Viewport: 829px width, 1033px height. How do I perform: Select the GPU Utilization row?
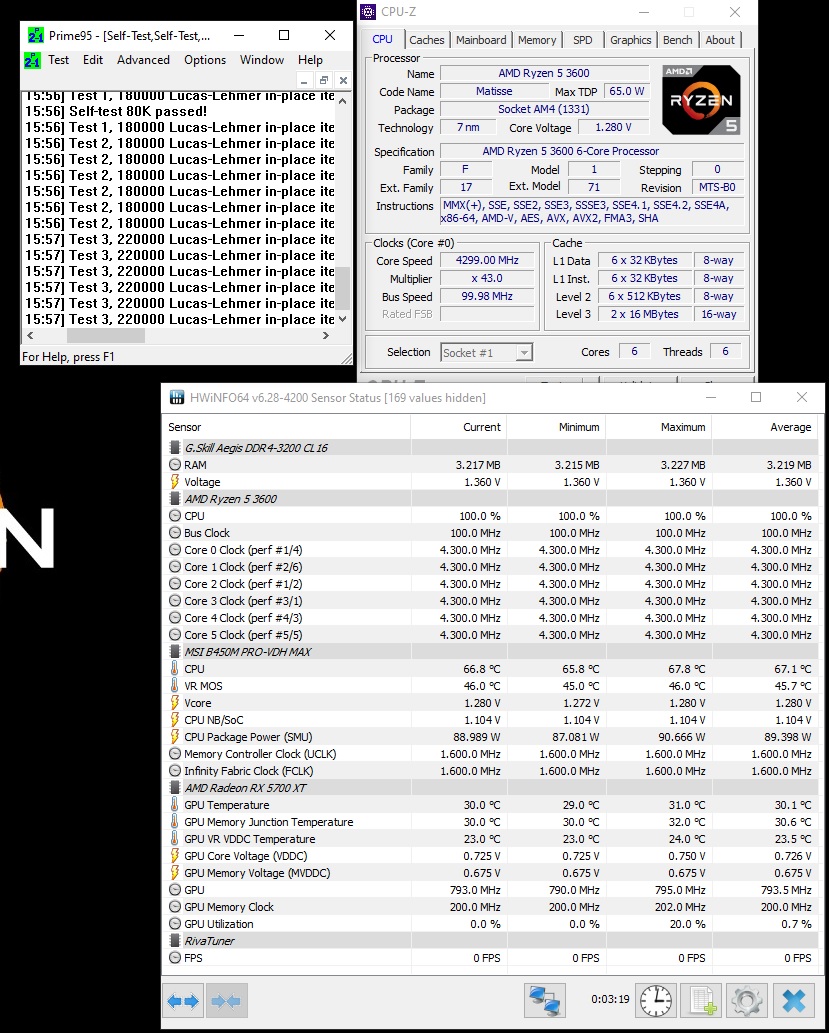(490, 924)
